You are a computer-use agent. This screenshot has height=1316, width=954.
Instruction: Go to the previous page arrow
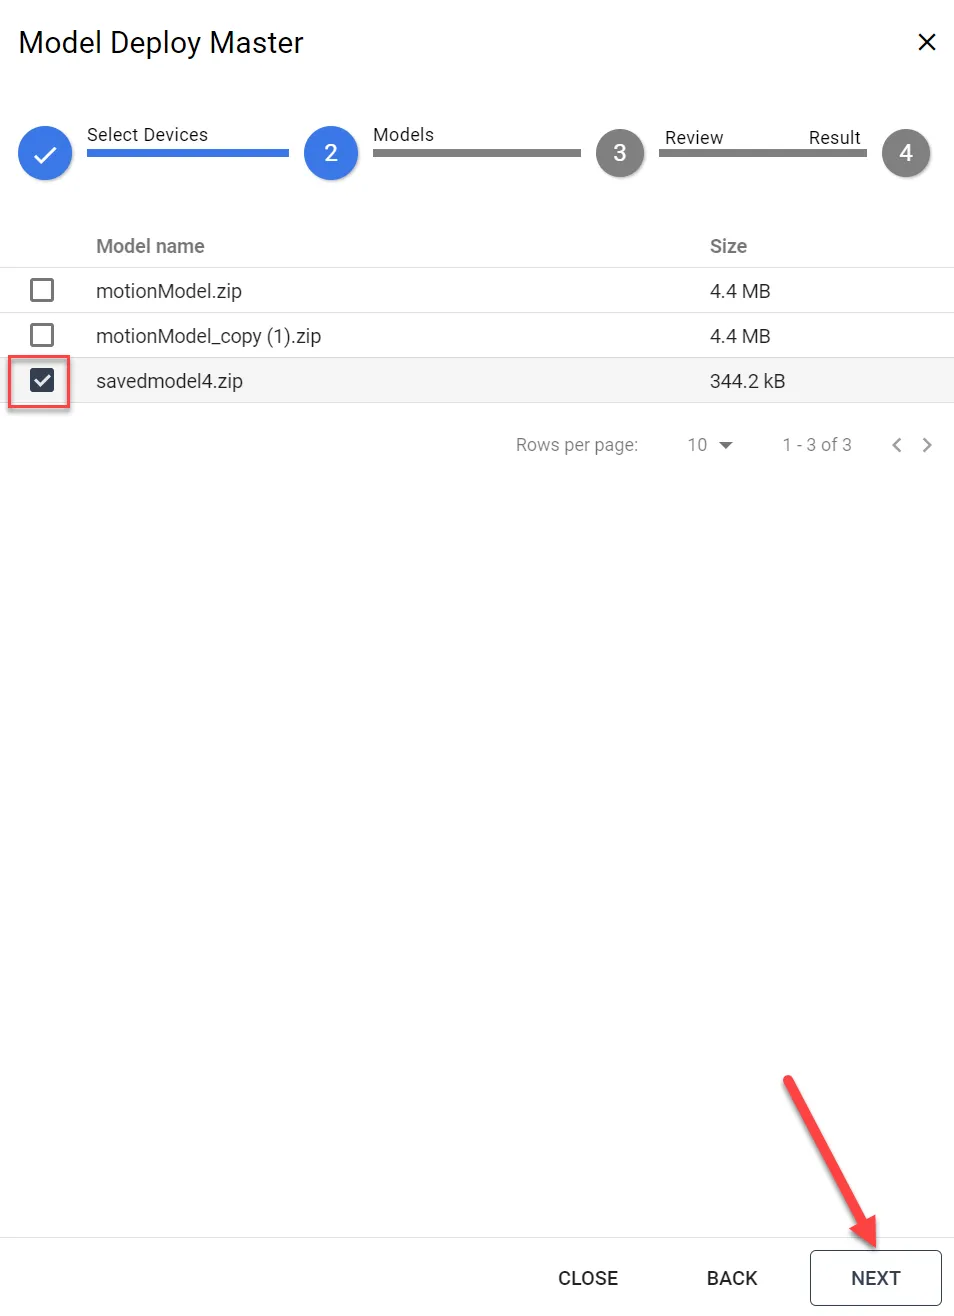897,445
